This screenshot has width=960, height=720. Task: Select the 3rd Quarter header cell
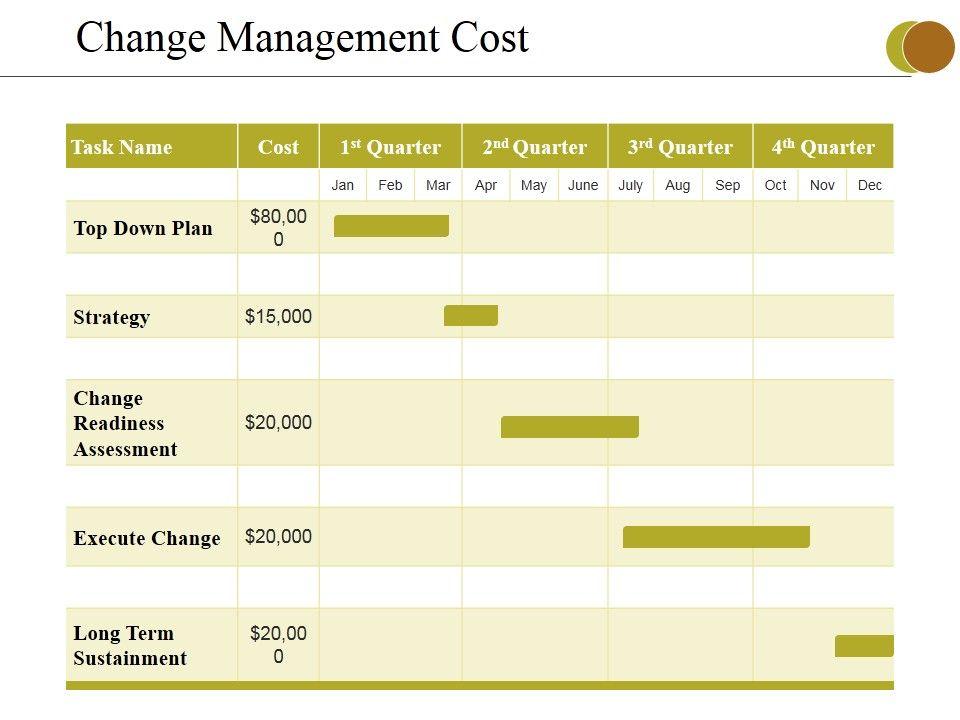pyautogui.click(x=680, y=147)
